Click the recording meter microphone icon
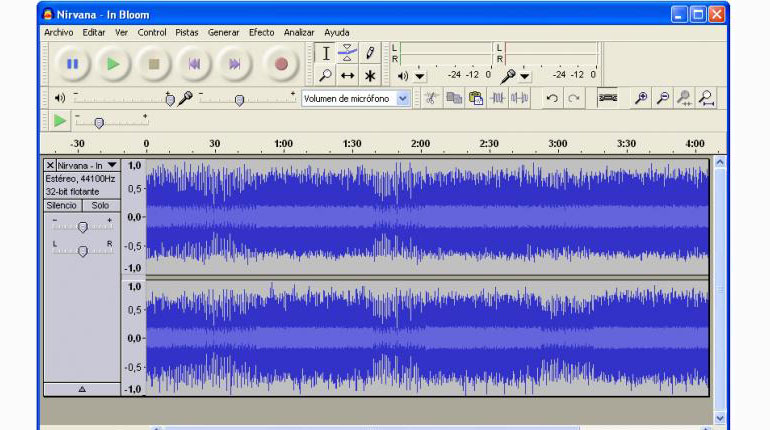 507,76
